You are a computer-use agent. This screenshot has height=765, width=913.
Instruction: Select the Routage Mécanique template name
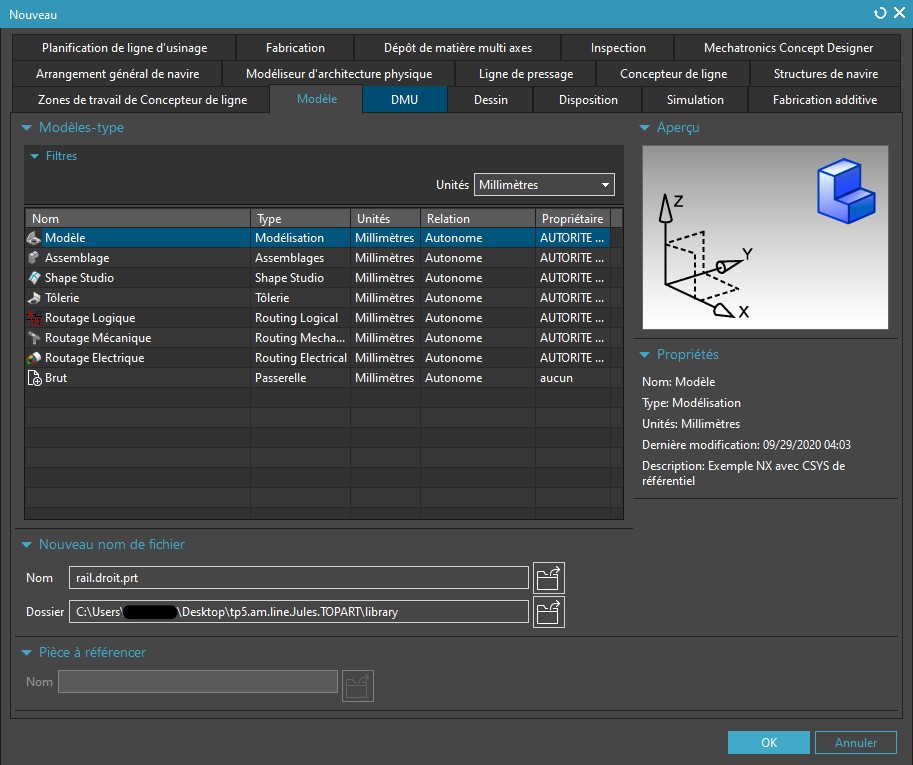[x=98, y=338]
